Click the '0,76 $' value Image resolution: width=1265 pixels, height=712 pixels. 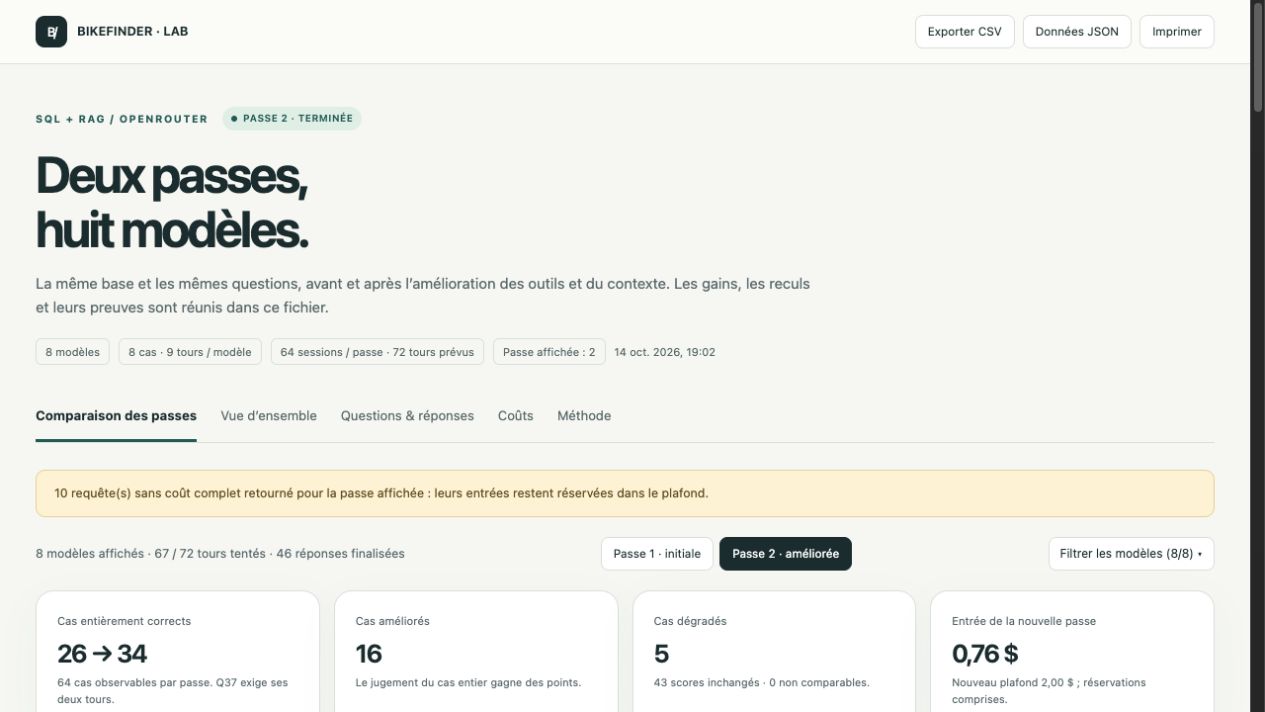click(x=985, y=654)
